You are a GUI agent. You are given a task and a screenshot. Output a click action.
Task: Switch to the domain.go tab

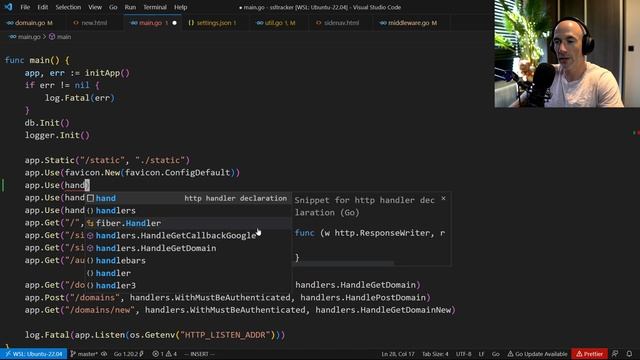pyautogui.click(x=29, y=23)
